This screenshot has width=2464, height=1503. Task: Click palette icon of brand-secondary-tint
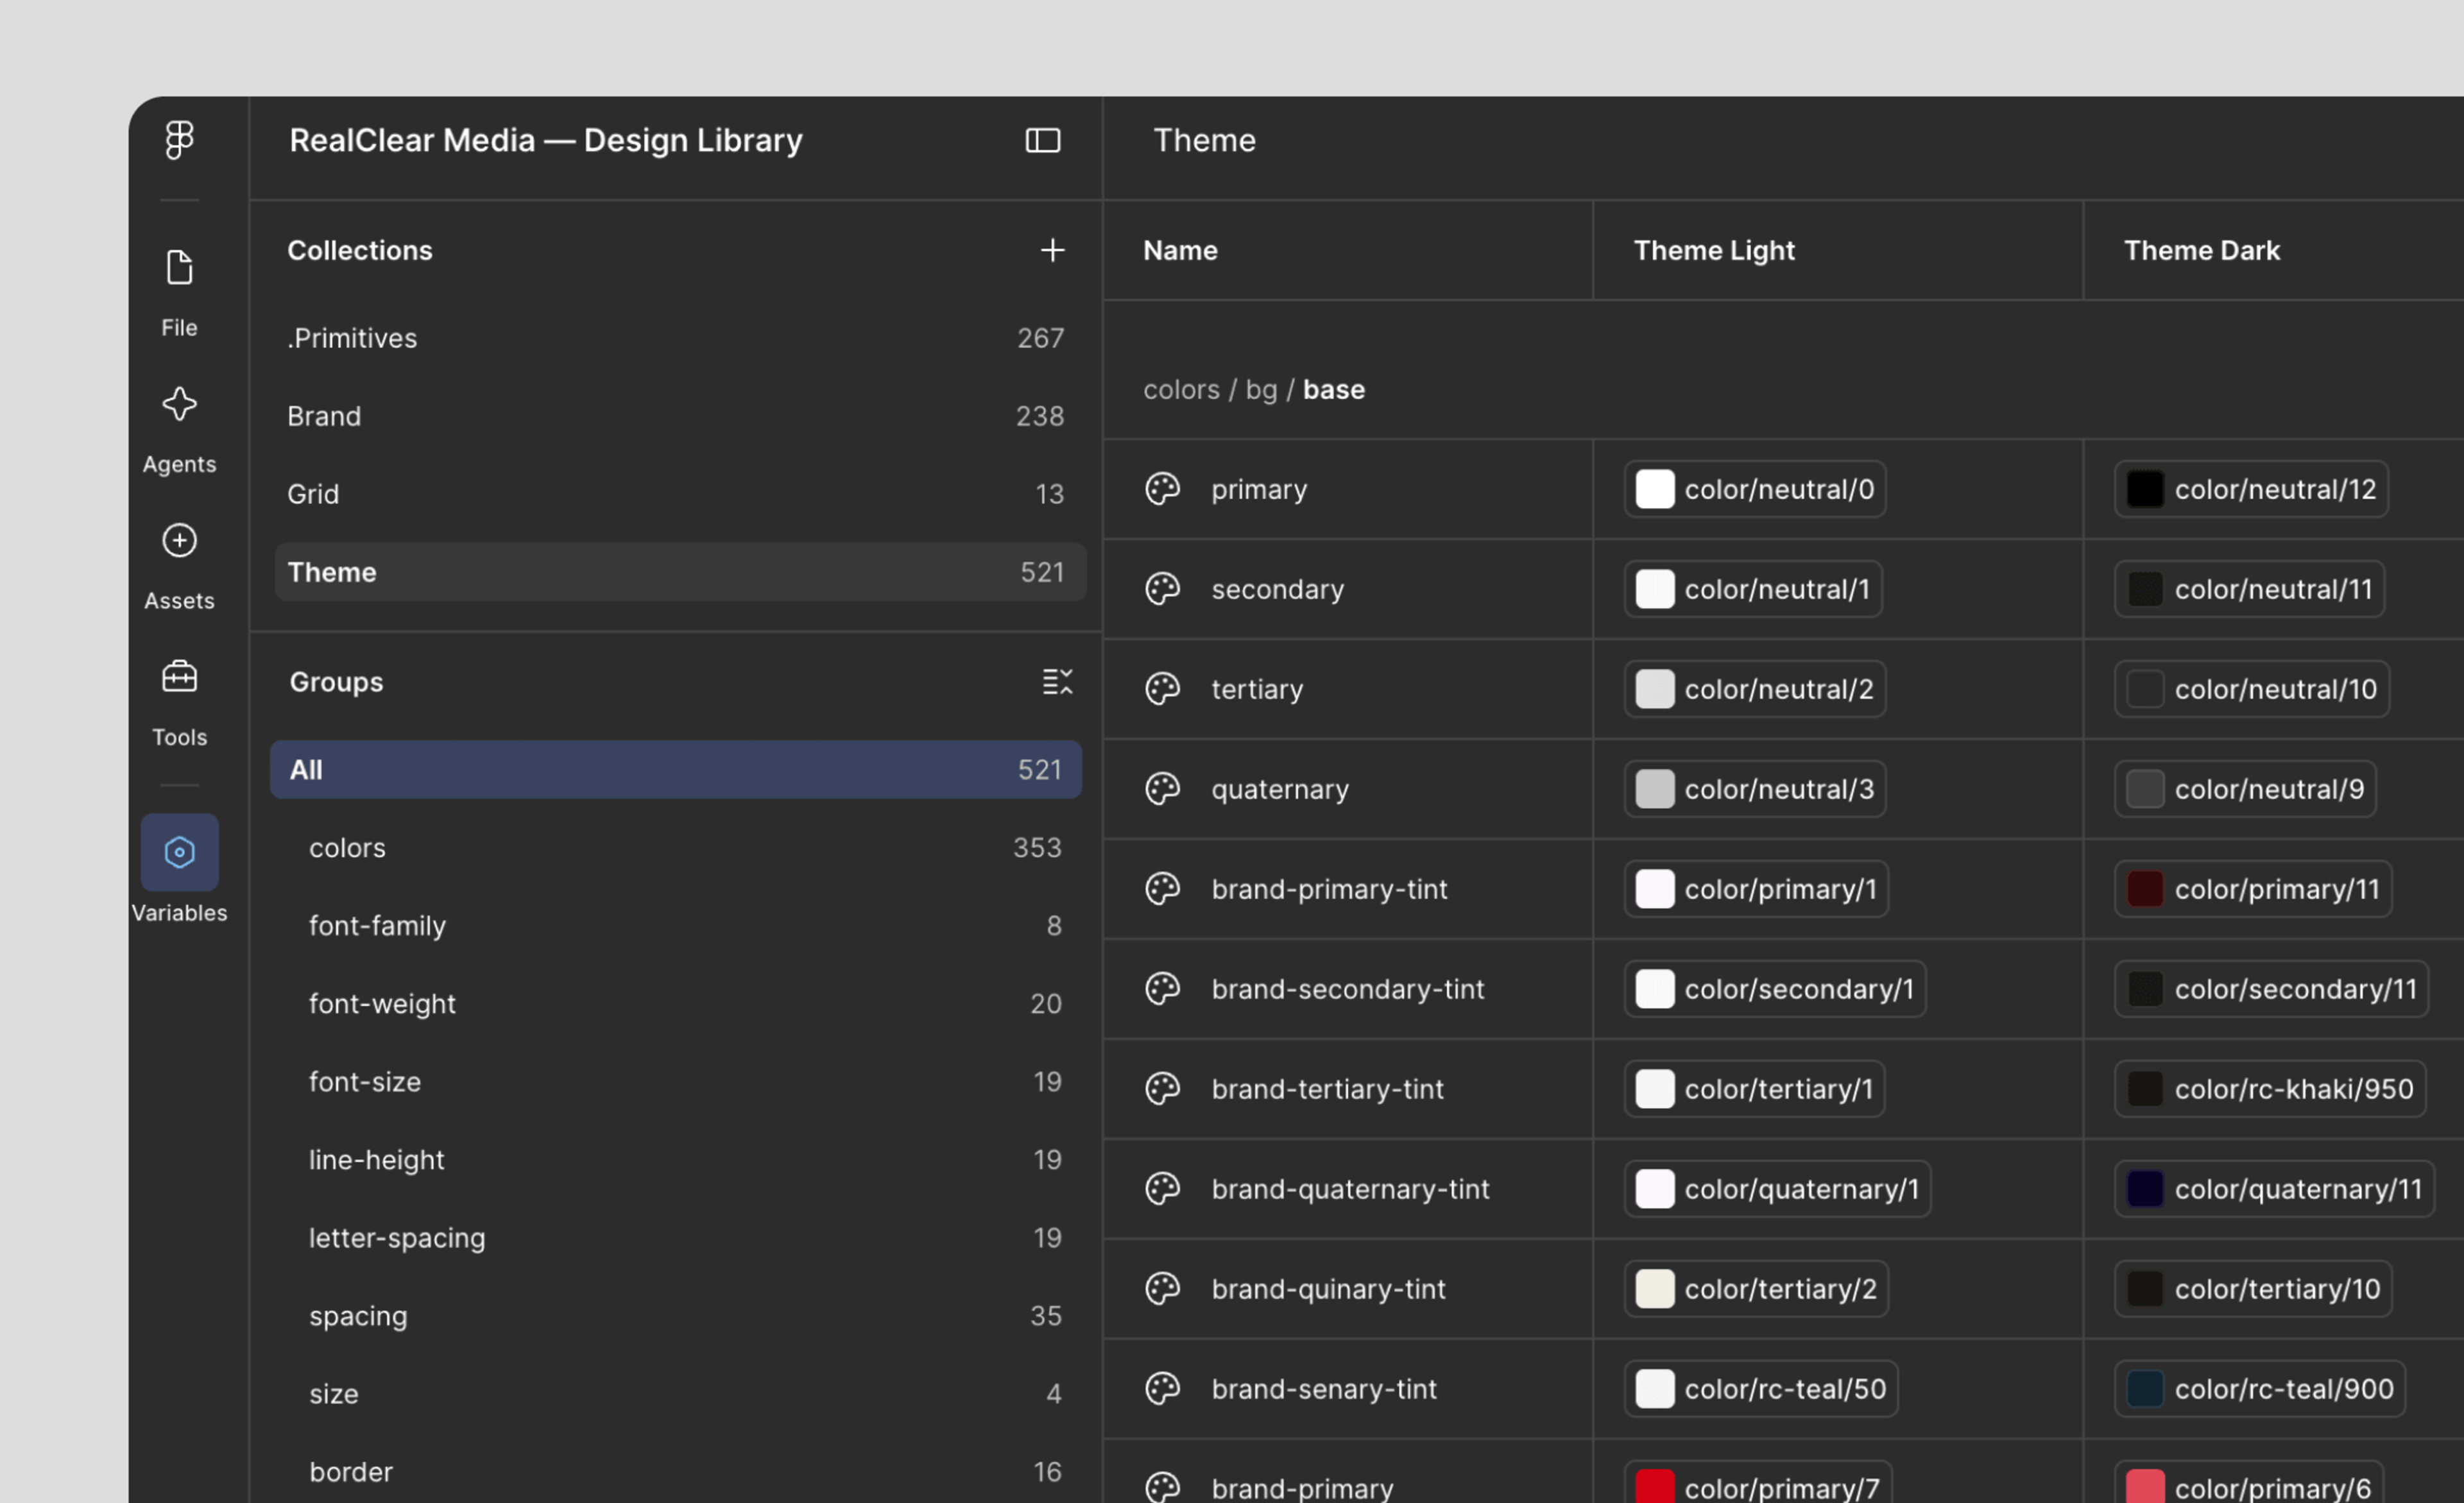pos(1162,989)
